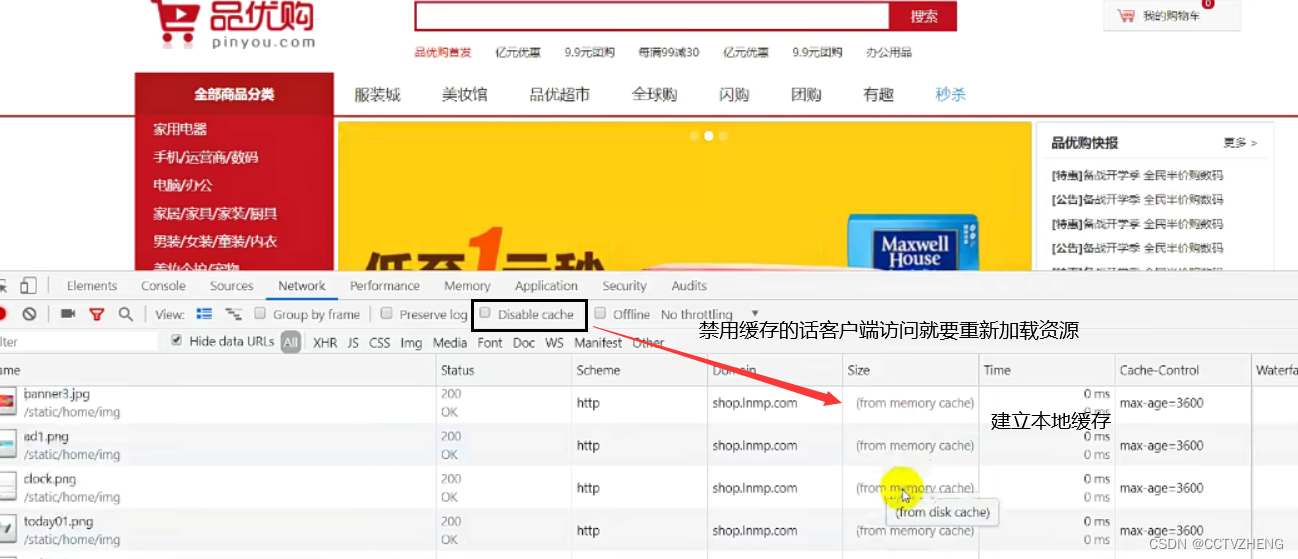Viewport: 1298px width, 559px height.
Task: Filter requests by Doc
Action: 524,342
